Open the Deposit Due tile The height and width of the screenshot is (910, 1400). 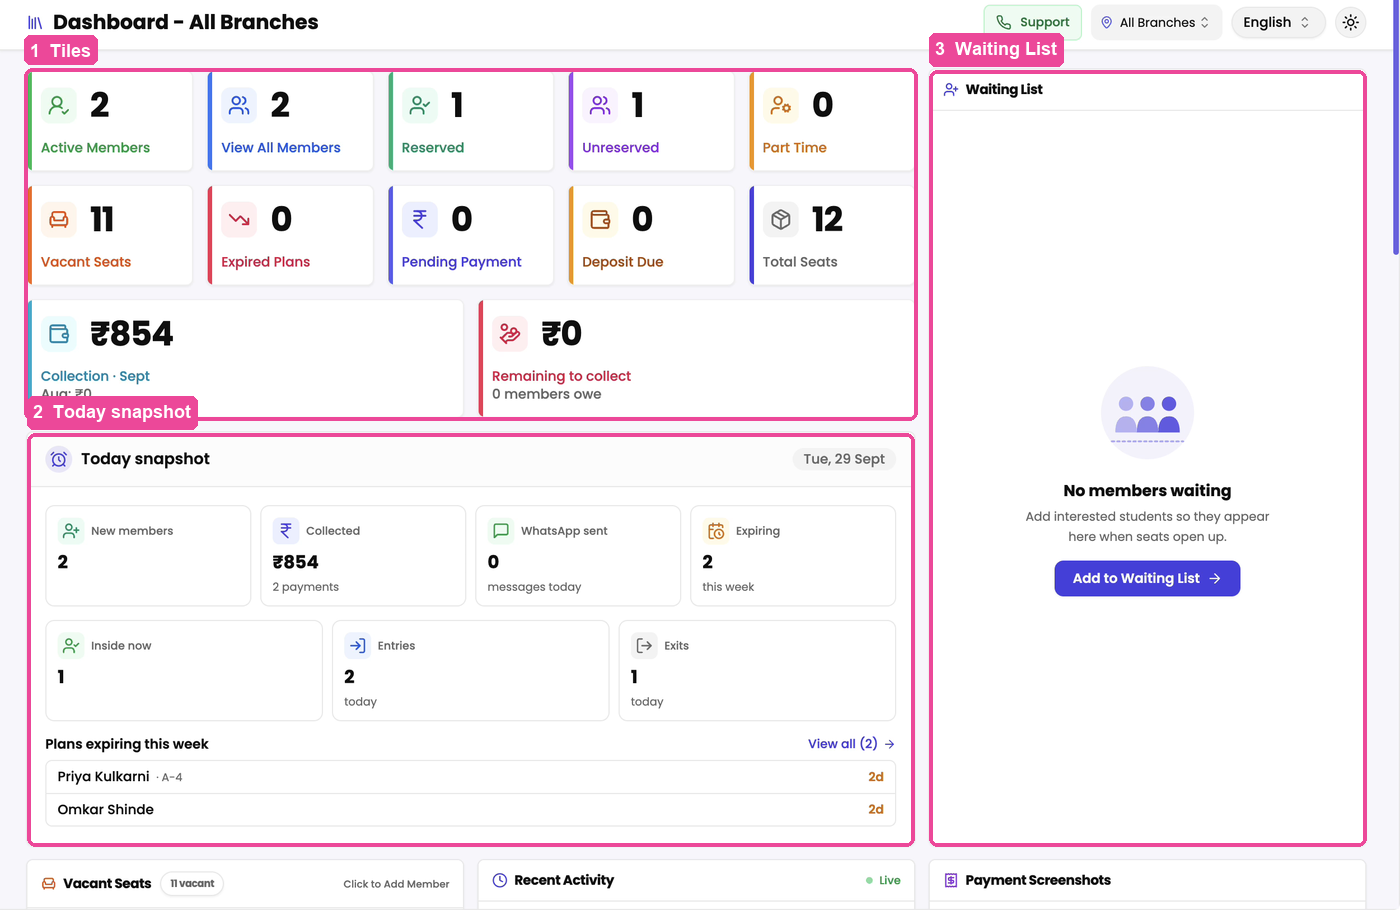tap(652, 235)
